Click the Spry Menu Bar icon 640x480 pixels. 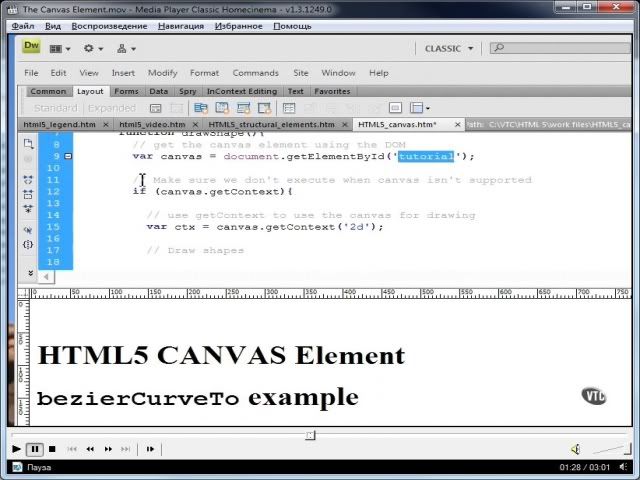point(201,108)
